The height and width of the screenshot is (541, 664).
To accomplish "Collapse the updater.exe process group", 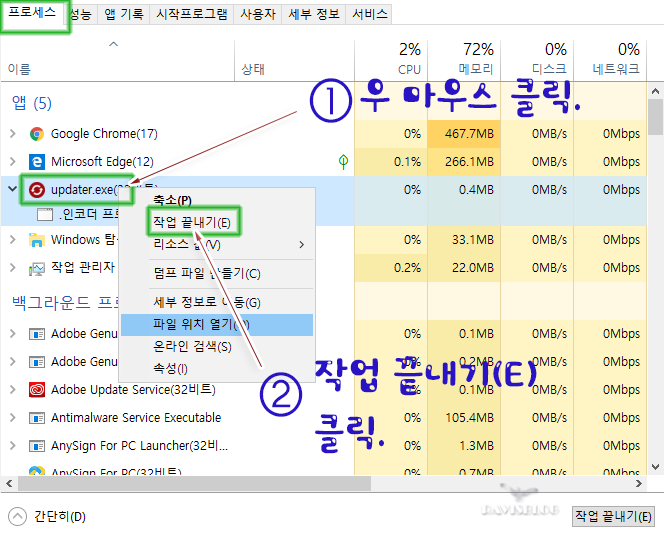I will [x=13, y=189].
